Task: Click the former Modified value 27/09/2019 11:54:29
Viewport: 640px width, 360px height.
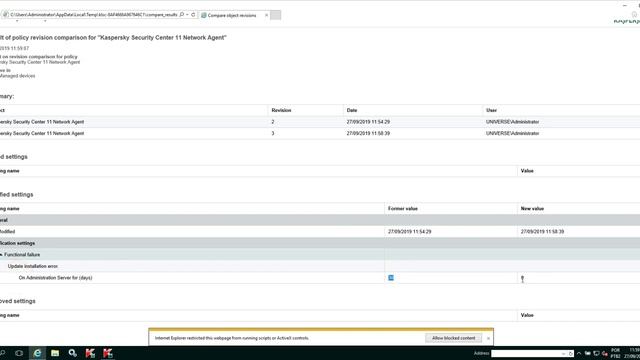Action: click(410, 231)
